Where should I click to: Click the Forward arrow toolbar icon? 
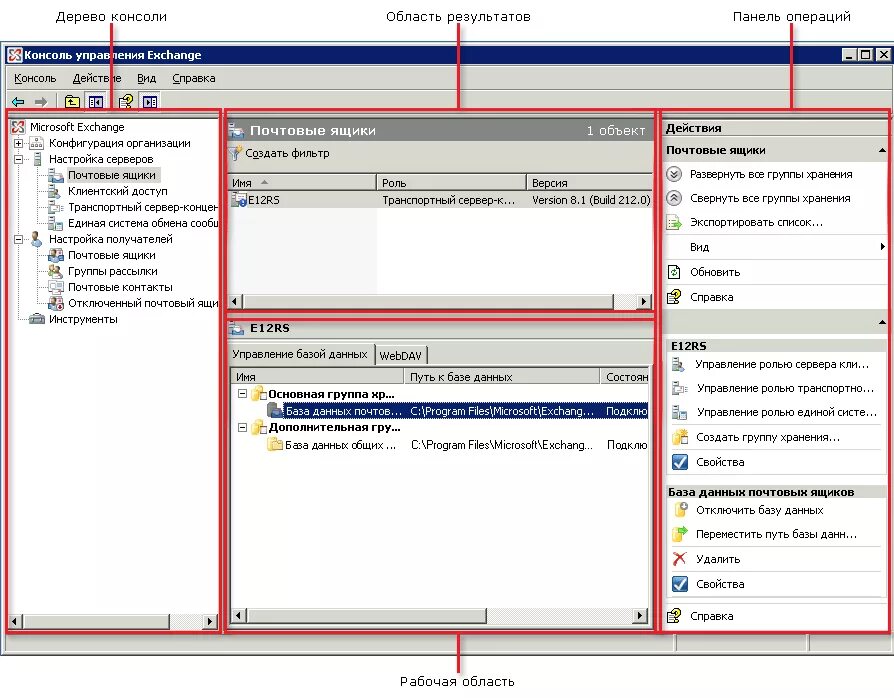coord(40,102)
